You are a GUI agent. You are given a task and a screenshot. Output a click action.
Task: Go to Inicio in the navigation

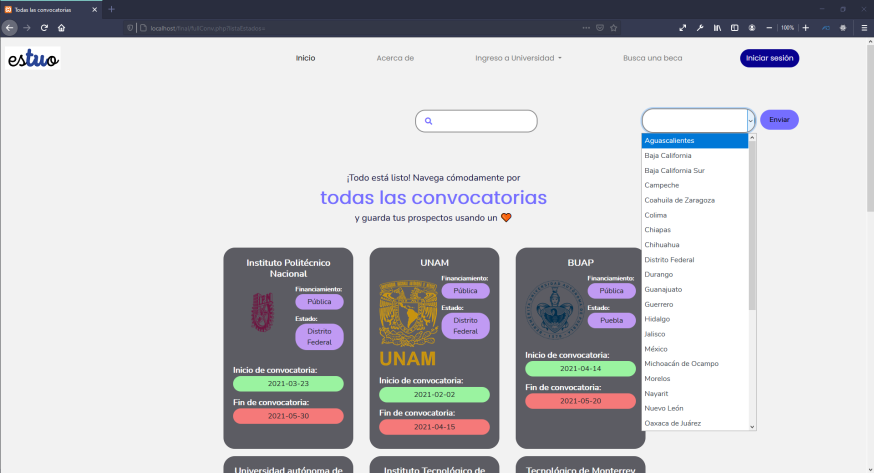[x=305, y=58]
